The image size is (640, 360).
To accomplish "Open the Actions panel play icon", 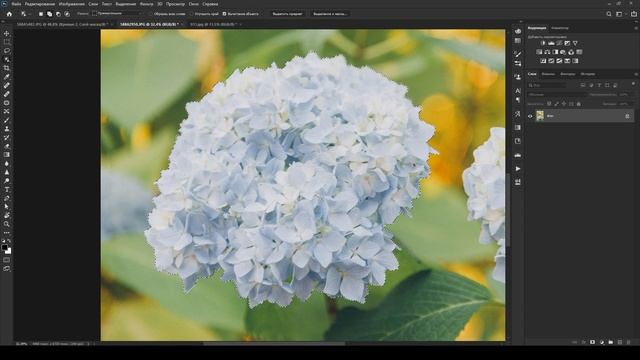I will coord(518,169).
